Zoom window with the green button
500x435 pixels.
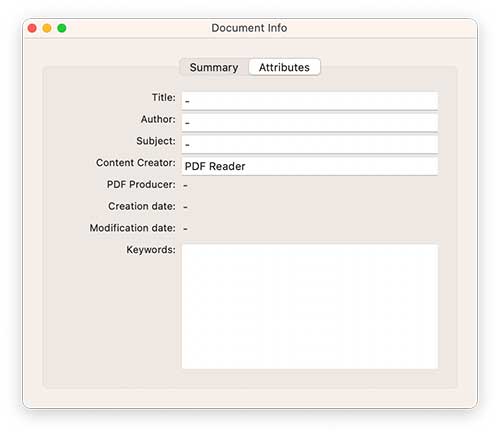click(62, 28)
